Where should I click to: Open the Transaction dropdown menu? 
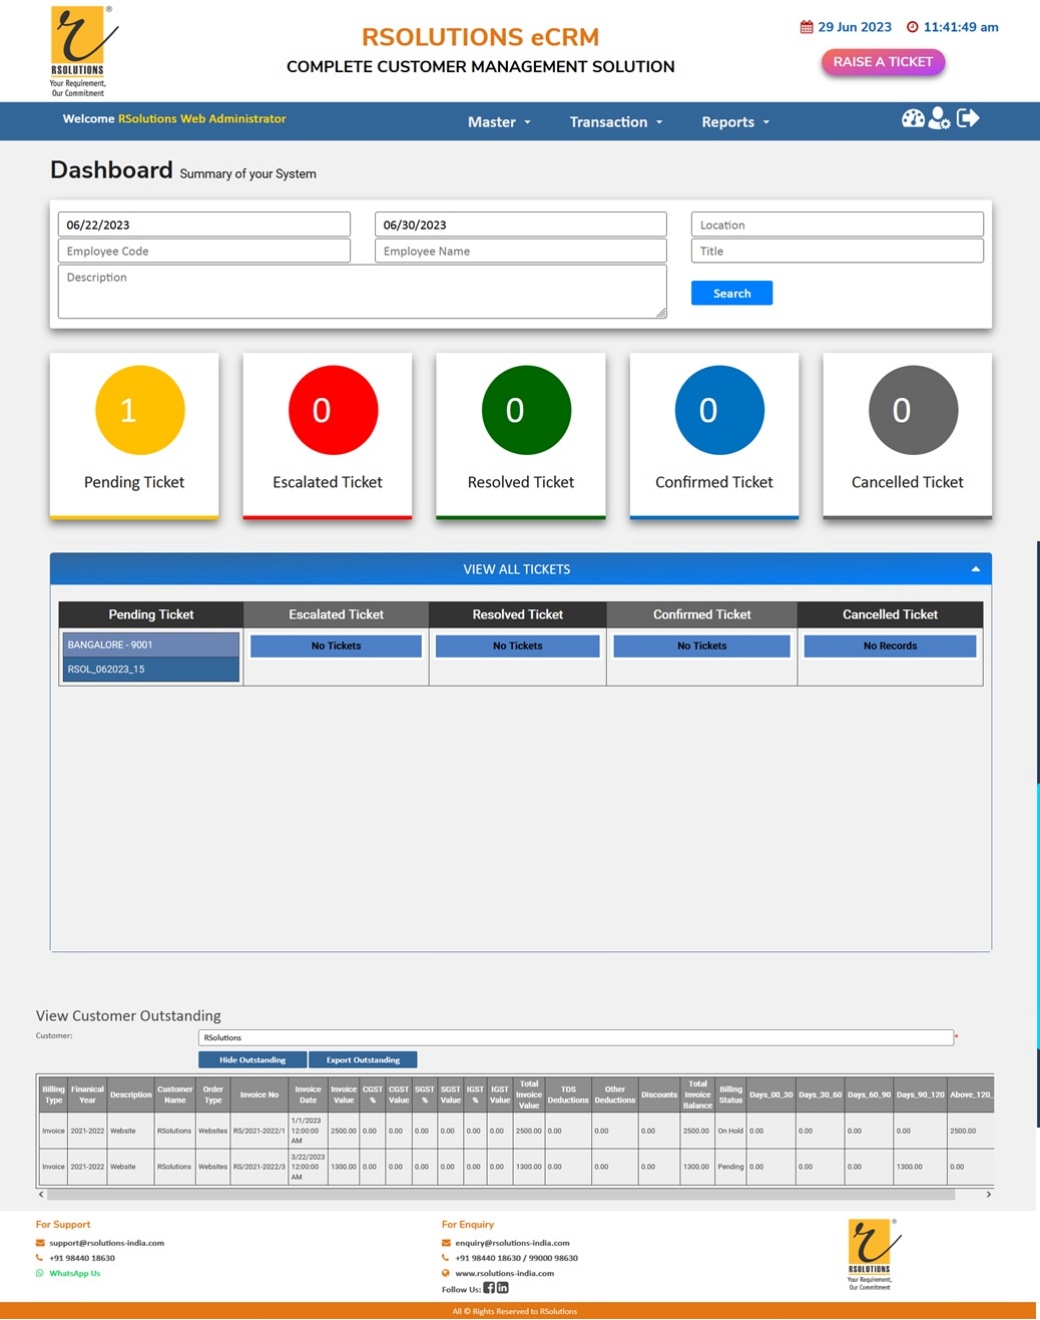click(615, 122)
